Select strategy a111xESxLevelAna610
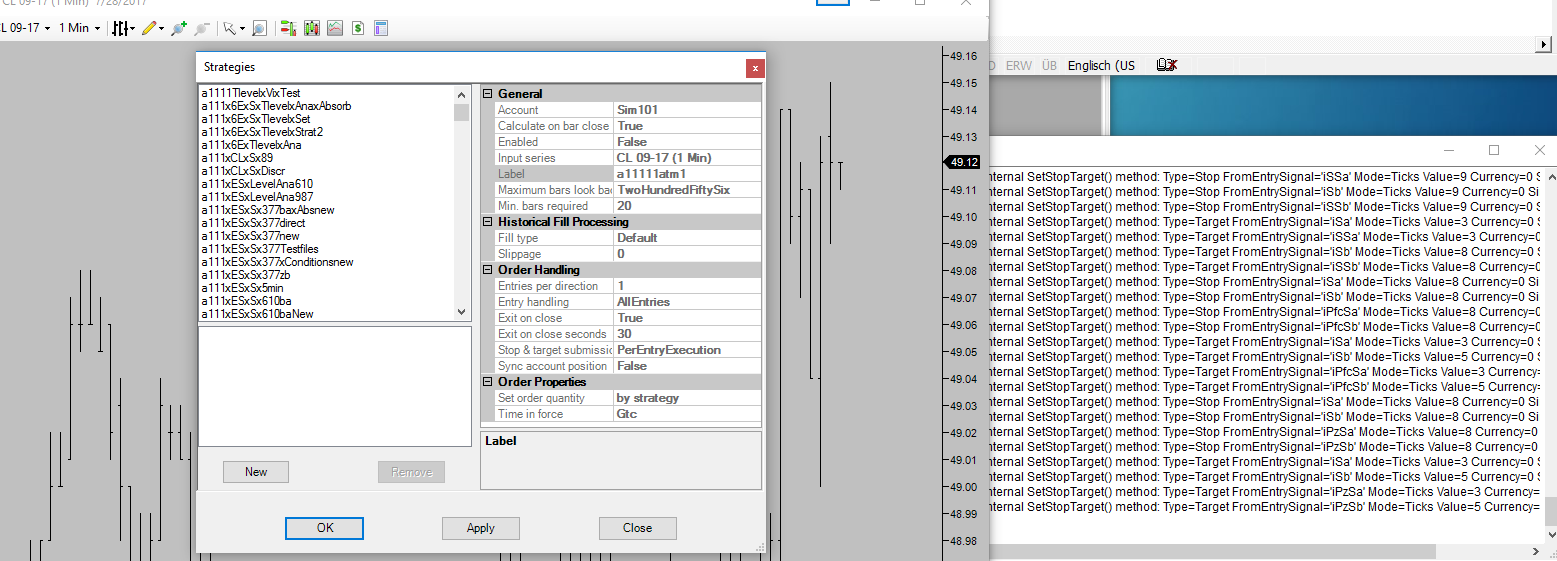This screenshot has width=1557, height=561. point(257,184)
